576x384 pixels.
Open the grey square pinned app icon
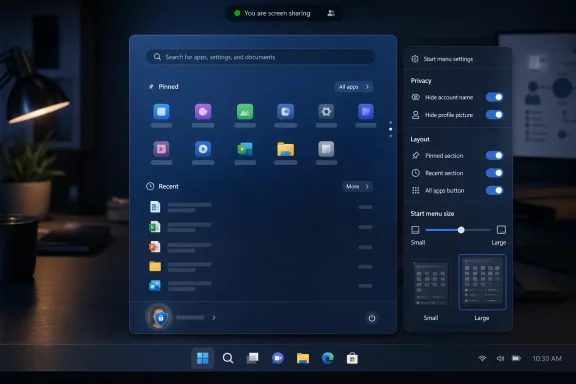(326, 149)
